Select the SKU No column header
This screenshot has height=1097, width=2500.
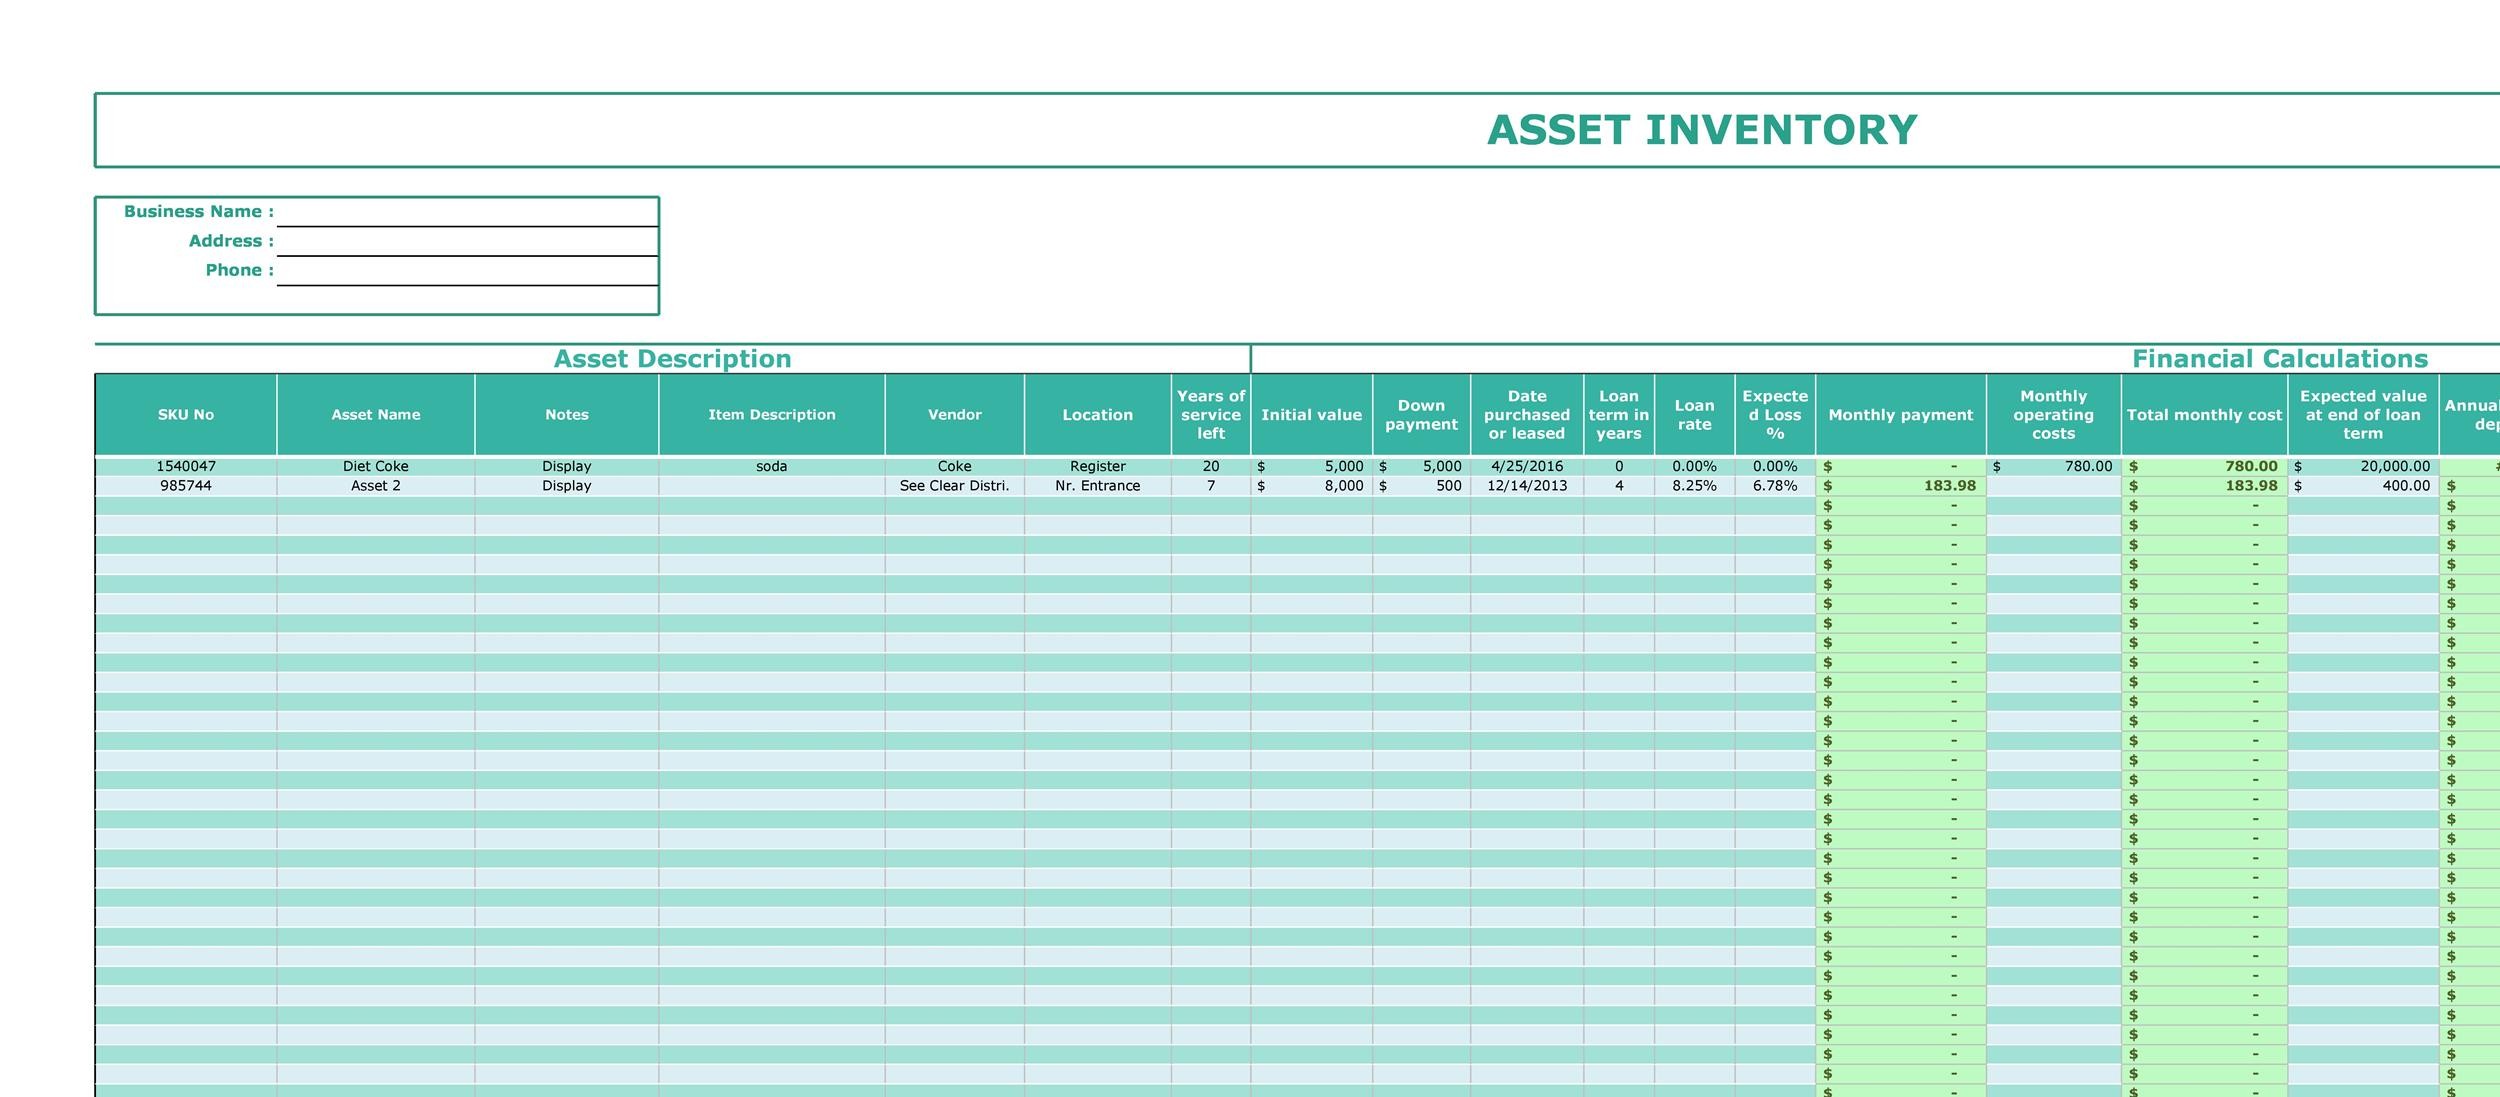coord(186,415)
